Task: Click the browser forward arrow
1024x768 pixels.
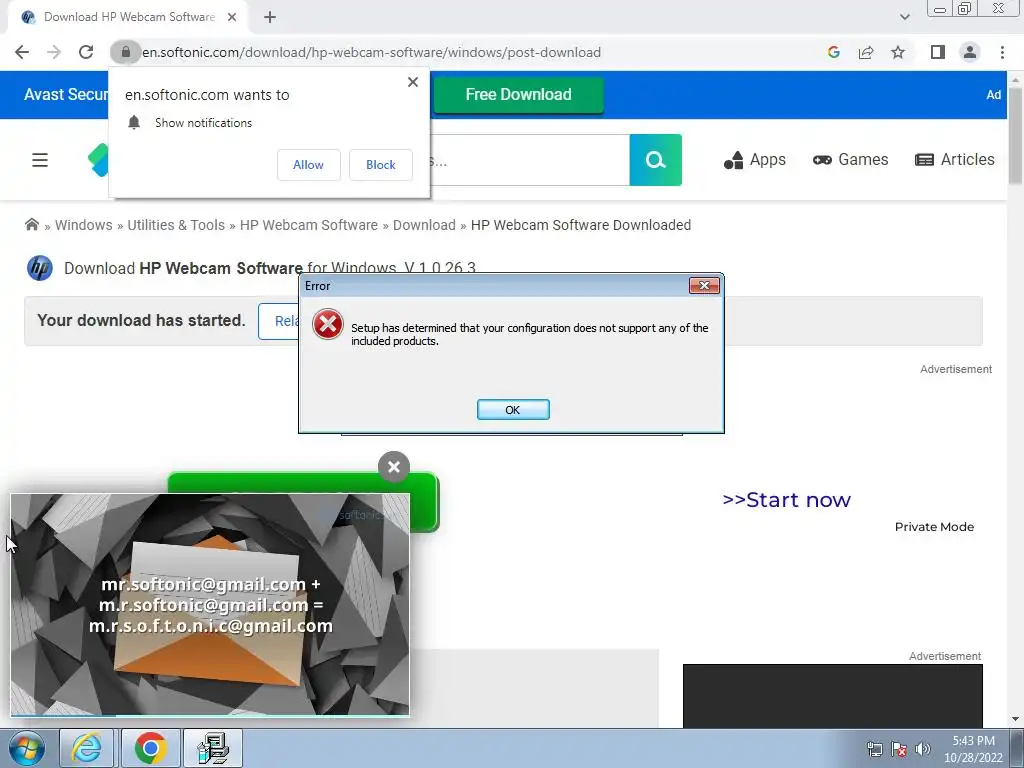Action: click(x=54, y=52)
